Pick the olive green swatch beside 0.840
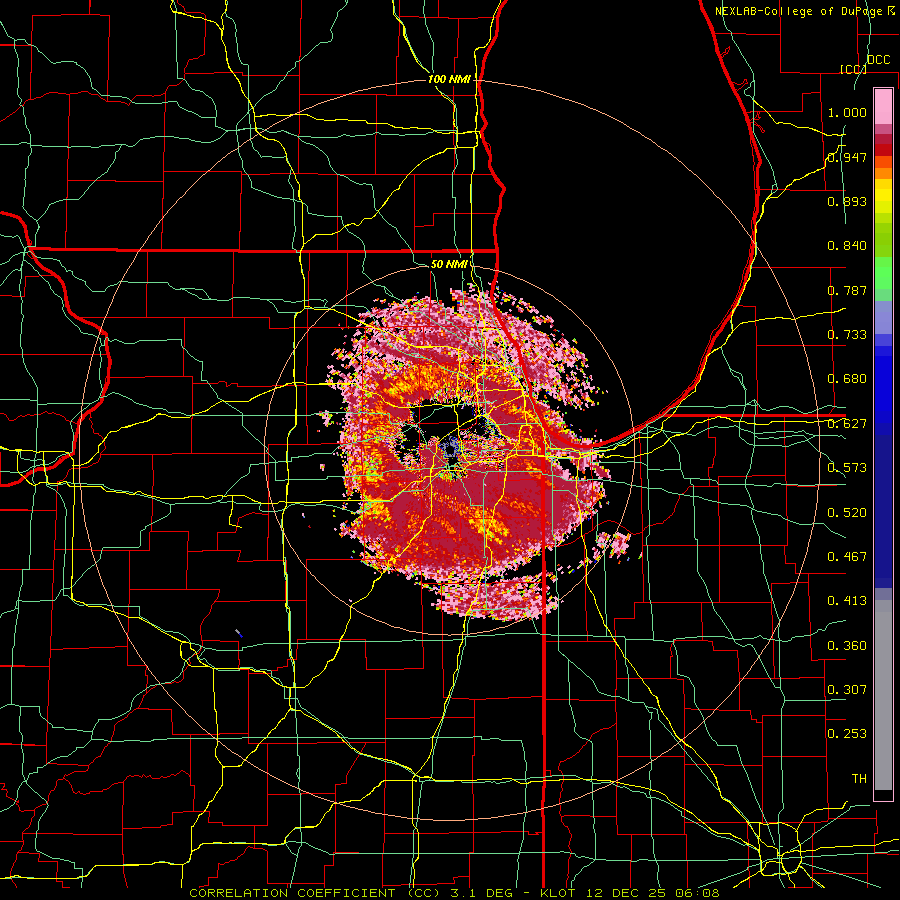Viewport: 900px width, 900px height. 883,240
